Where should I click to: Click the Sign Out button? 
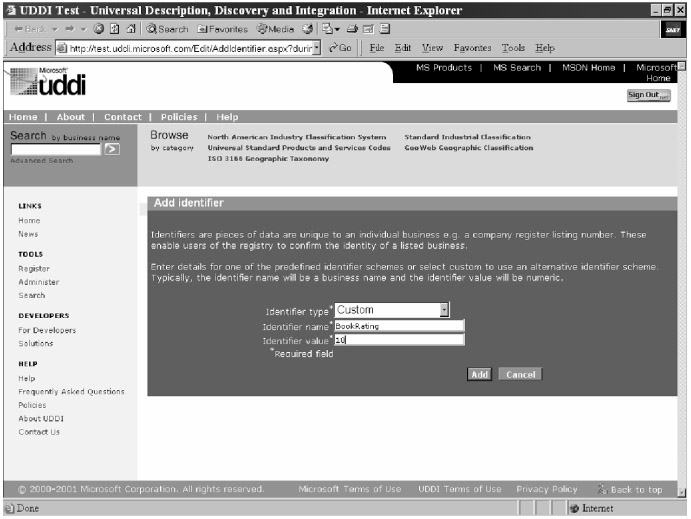(647, 94)
